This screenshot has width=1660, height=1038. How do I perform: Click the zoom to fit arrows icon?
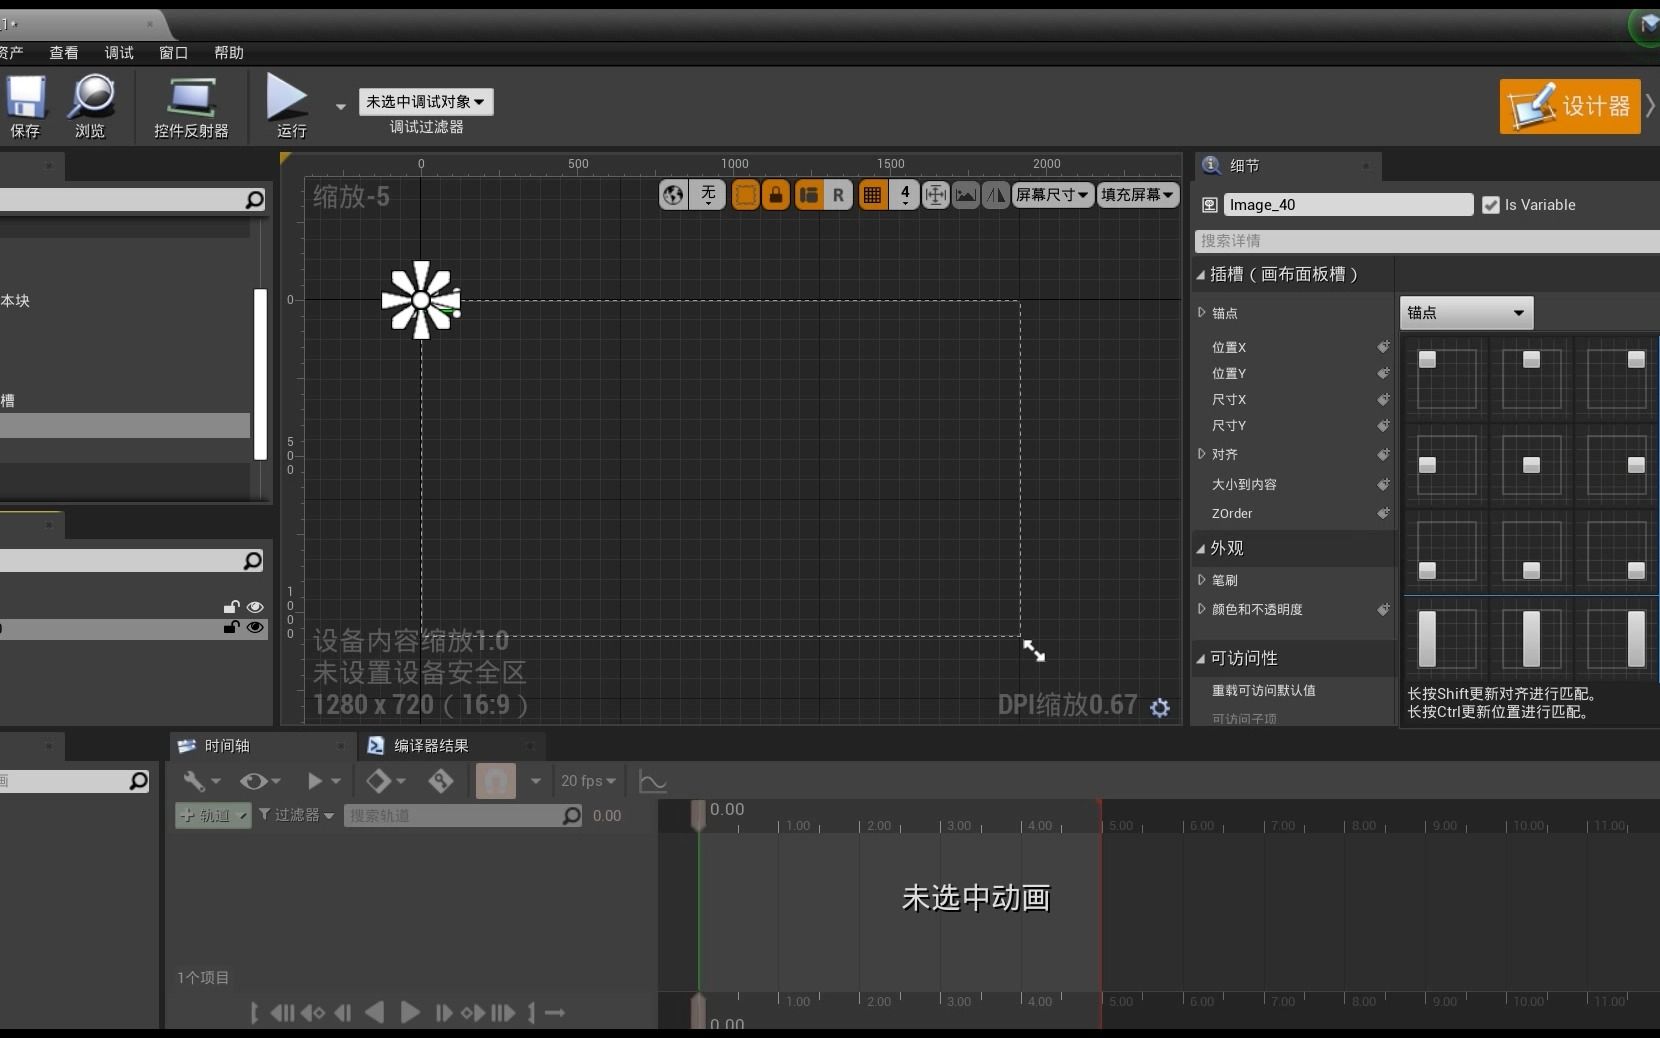pyautogui.click(x=936, y=195)
